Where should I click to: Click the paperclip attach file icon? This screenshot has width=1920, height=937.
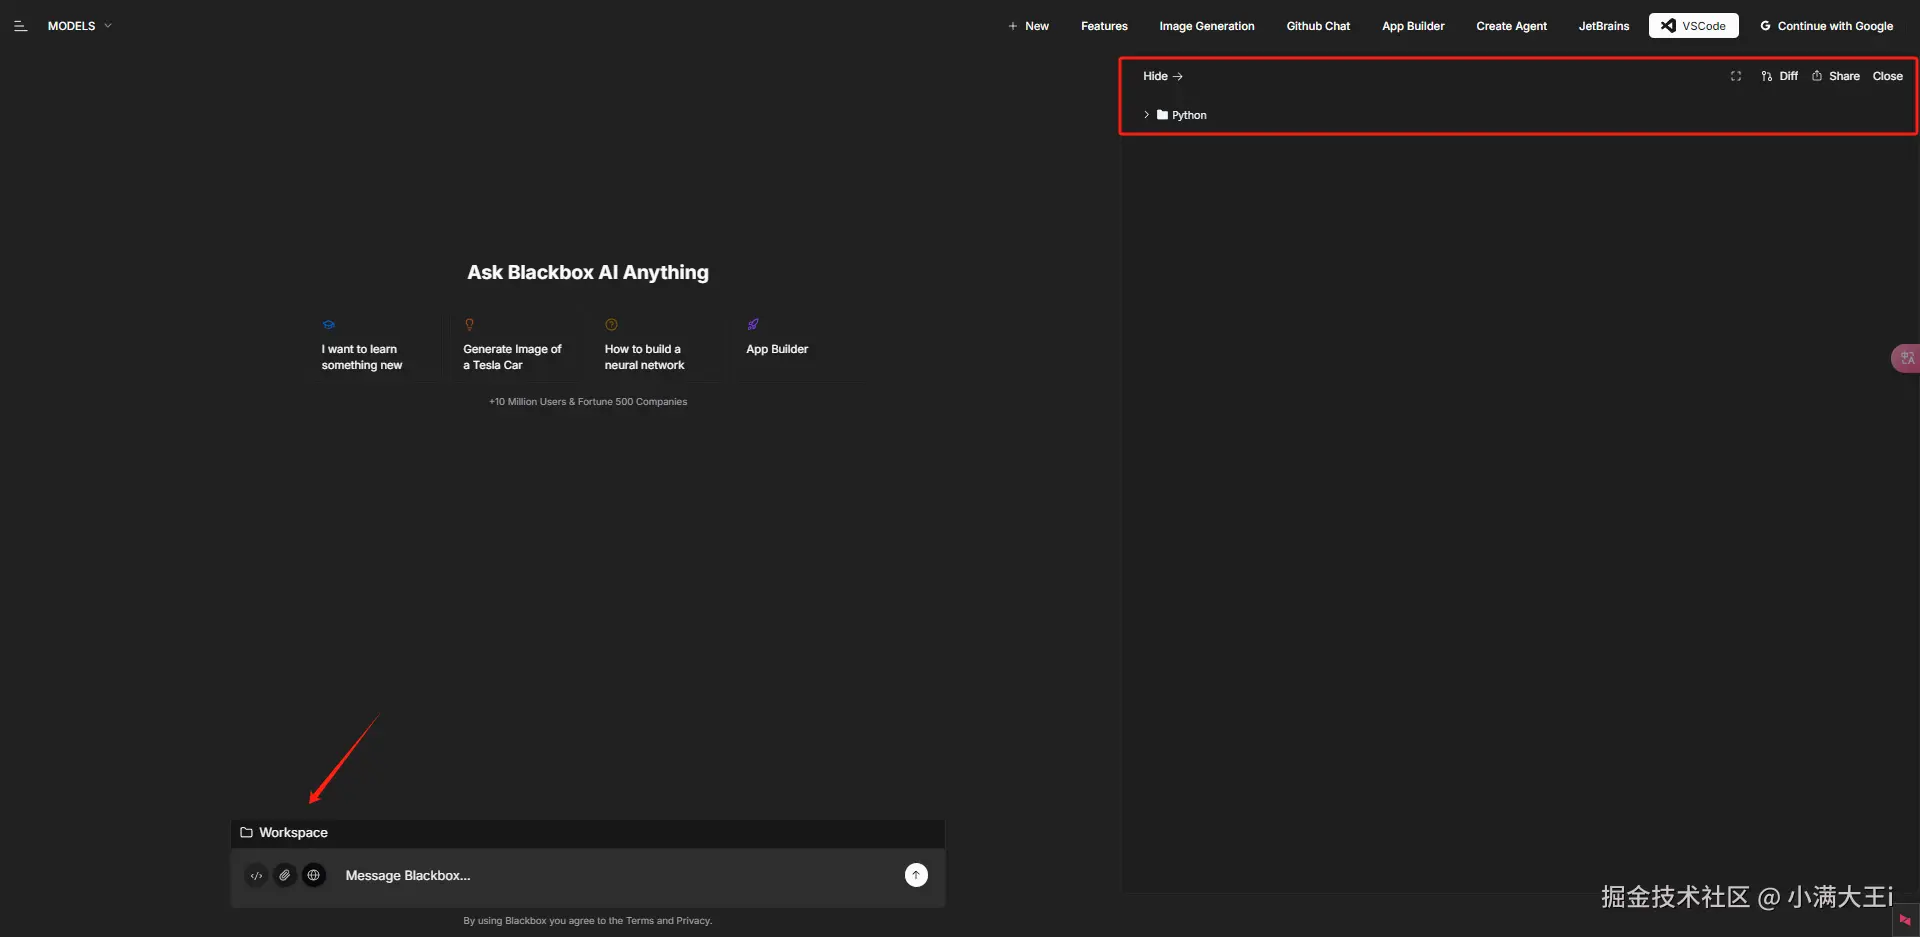(x=285, y=876)
